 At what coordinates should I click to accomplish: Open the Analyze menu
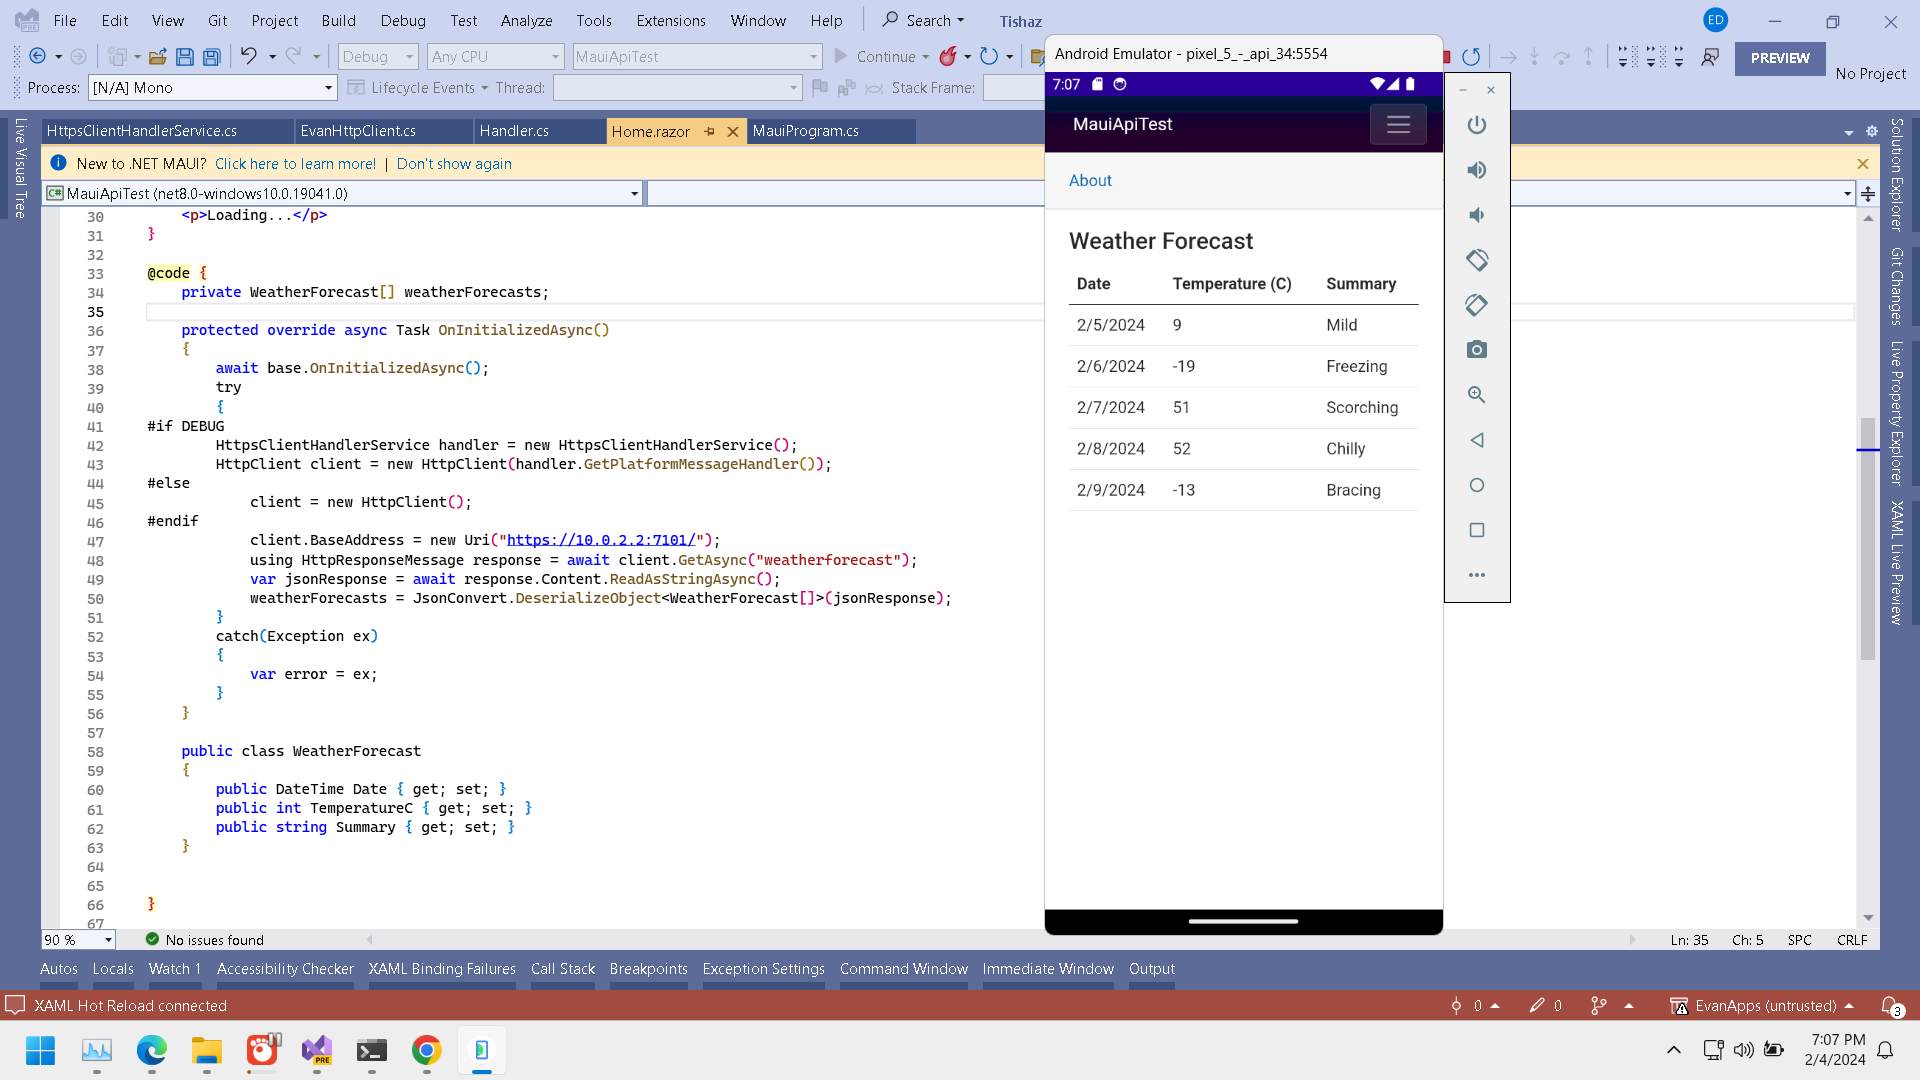[x=525, y=20]
